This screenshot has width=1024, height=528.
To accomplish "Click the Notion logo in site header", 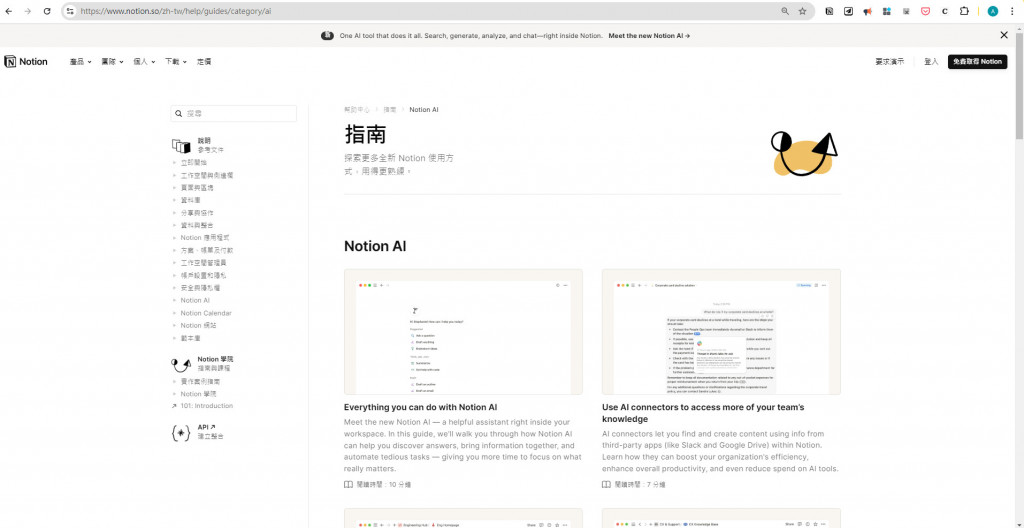I will click(x=26, y=61).
